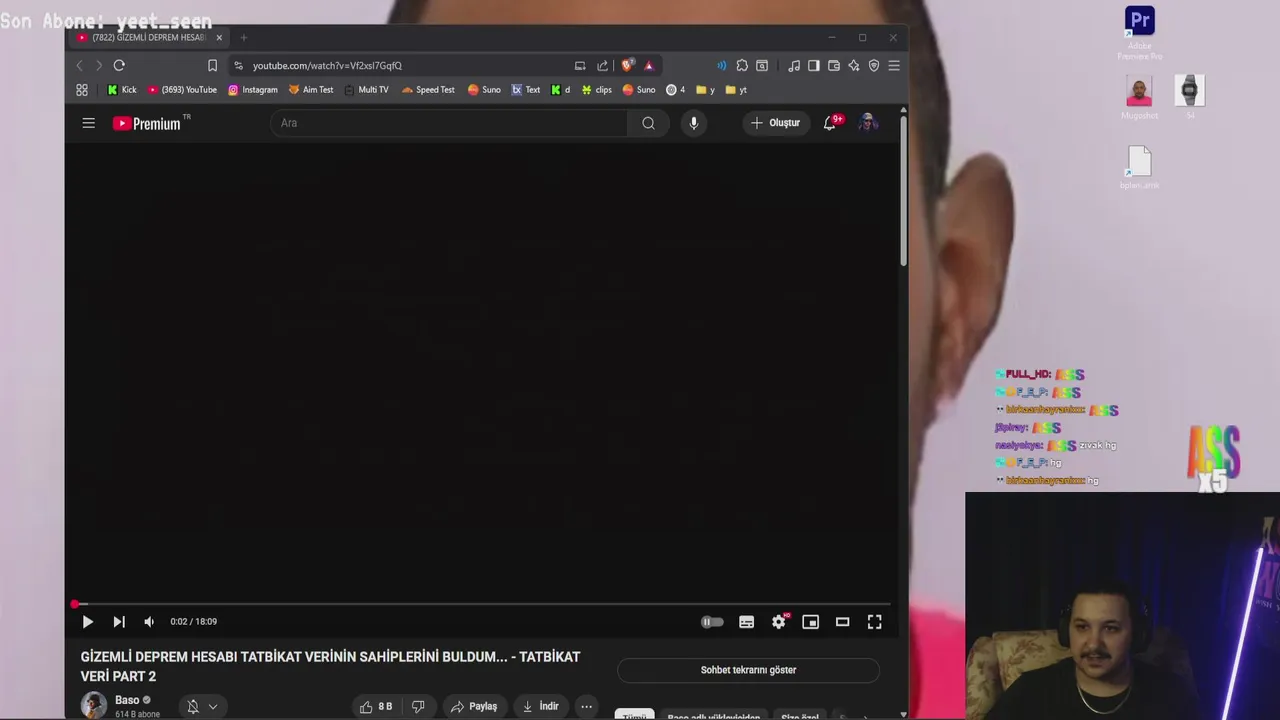Click Sohbet tekrarını göster button
Image resolution: width=1280 pixels, height=720 pixels.
coord(748,670)
